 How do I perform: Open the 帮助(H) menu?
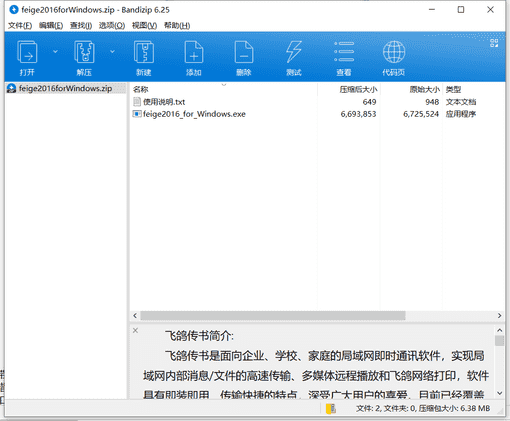click(177, 25)
